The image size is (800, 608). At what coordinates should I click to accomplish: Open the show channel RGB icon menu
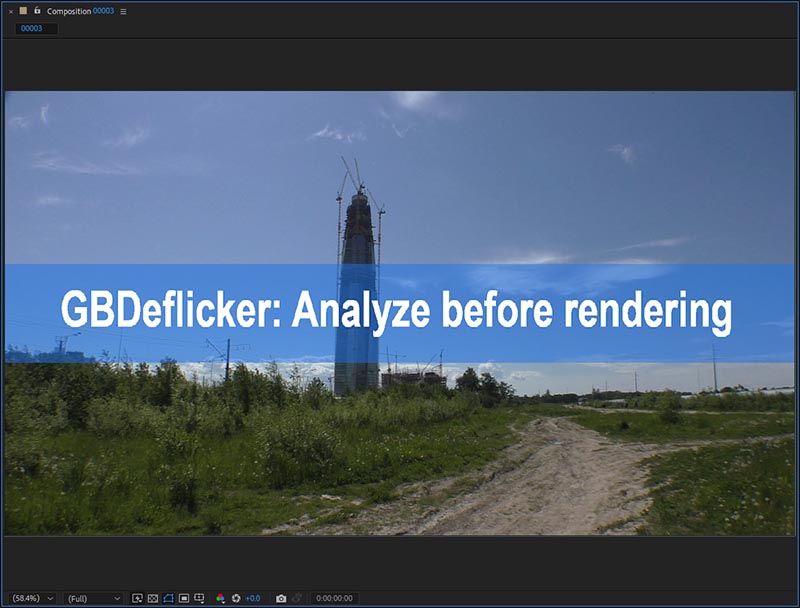[220, 598]
